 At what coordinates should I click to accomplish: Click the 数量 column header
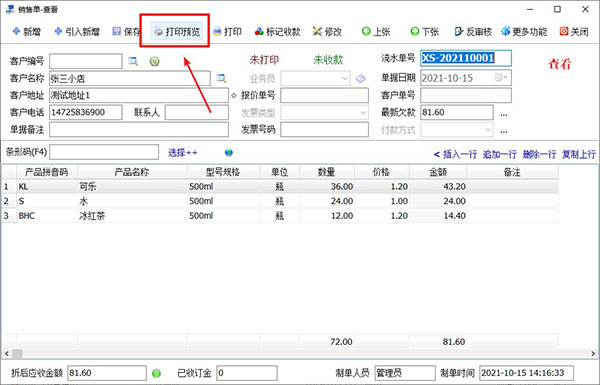click(327, 172)
